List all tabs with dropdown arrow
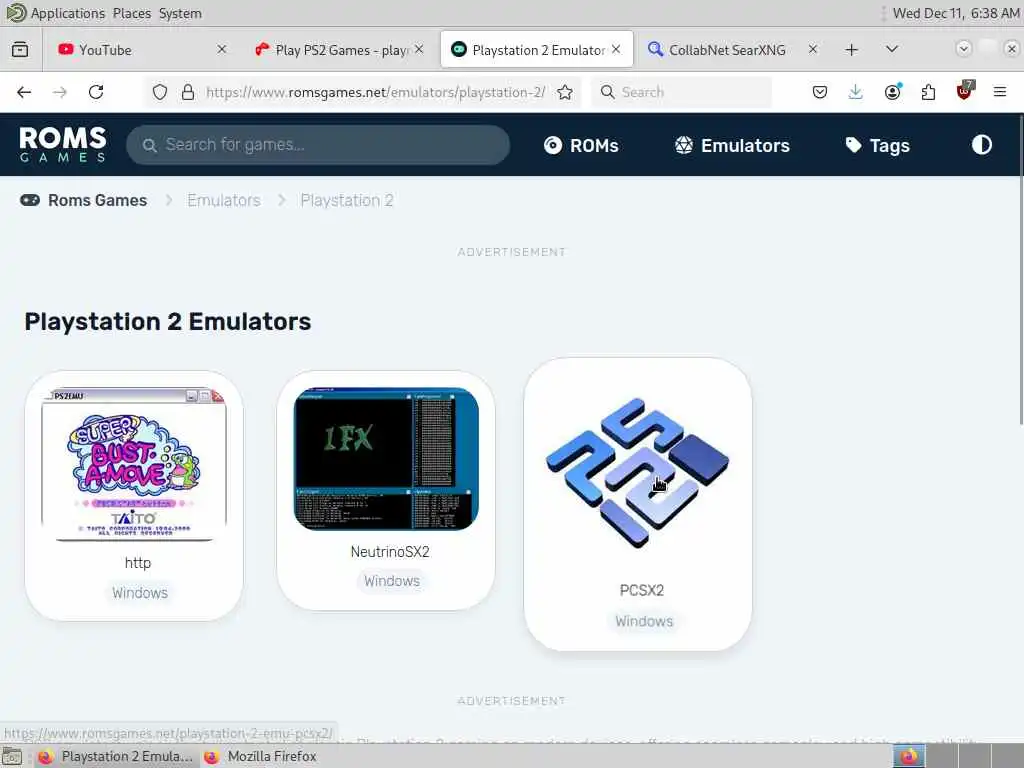Image resolution: width=1024 pixels, height=768 pixels. [x=891, y=49]
